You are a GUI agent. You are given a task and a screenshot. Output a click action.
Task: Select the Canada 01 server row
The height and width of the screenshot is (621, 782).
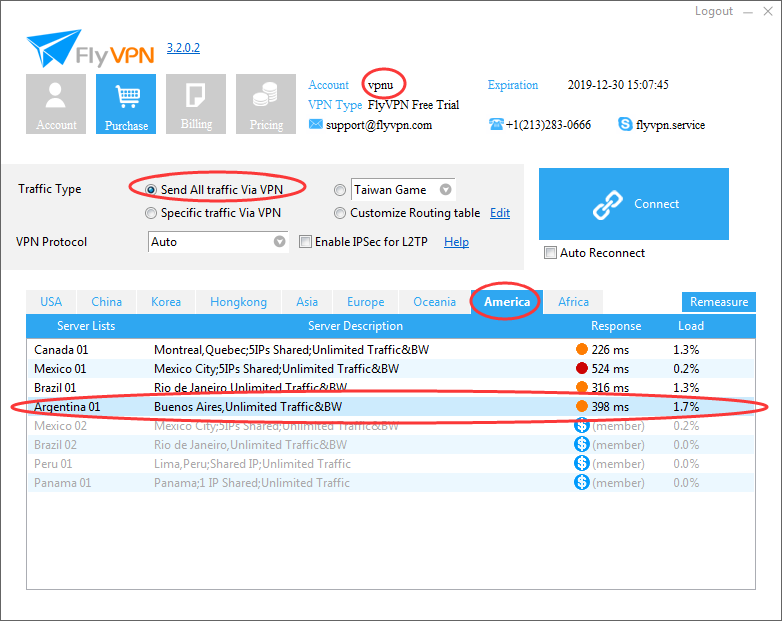tap(391, 350)
